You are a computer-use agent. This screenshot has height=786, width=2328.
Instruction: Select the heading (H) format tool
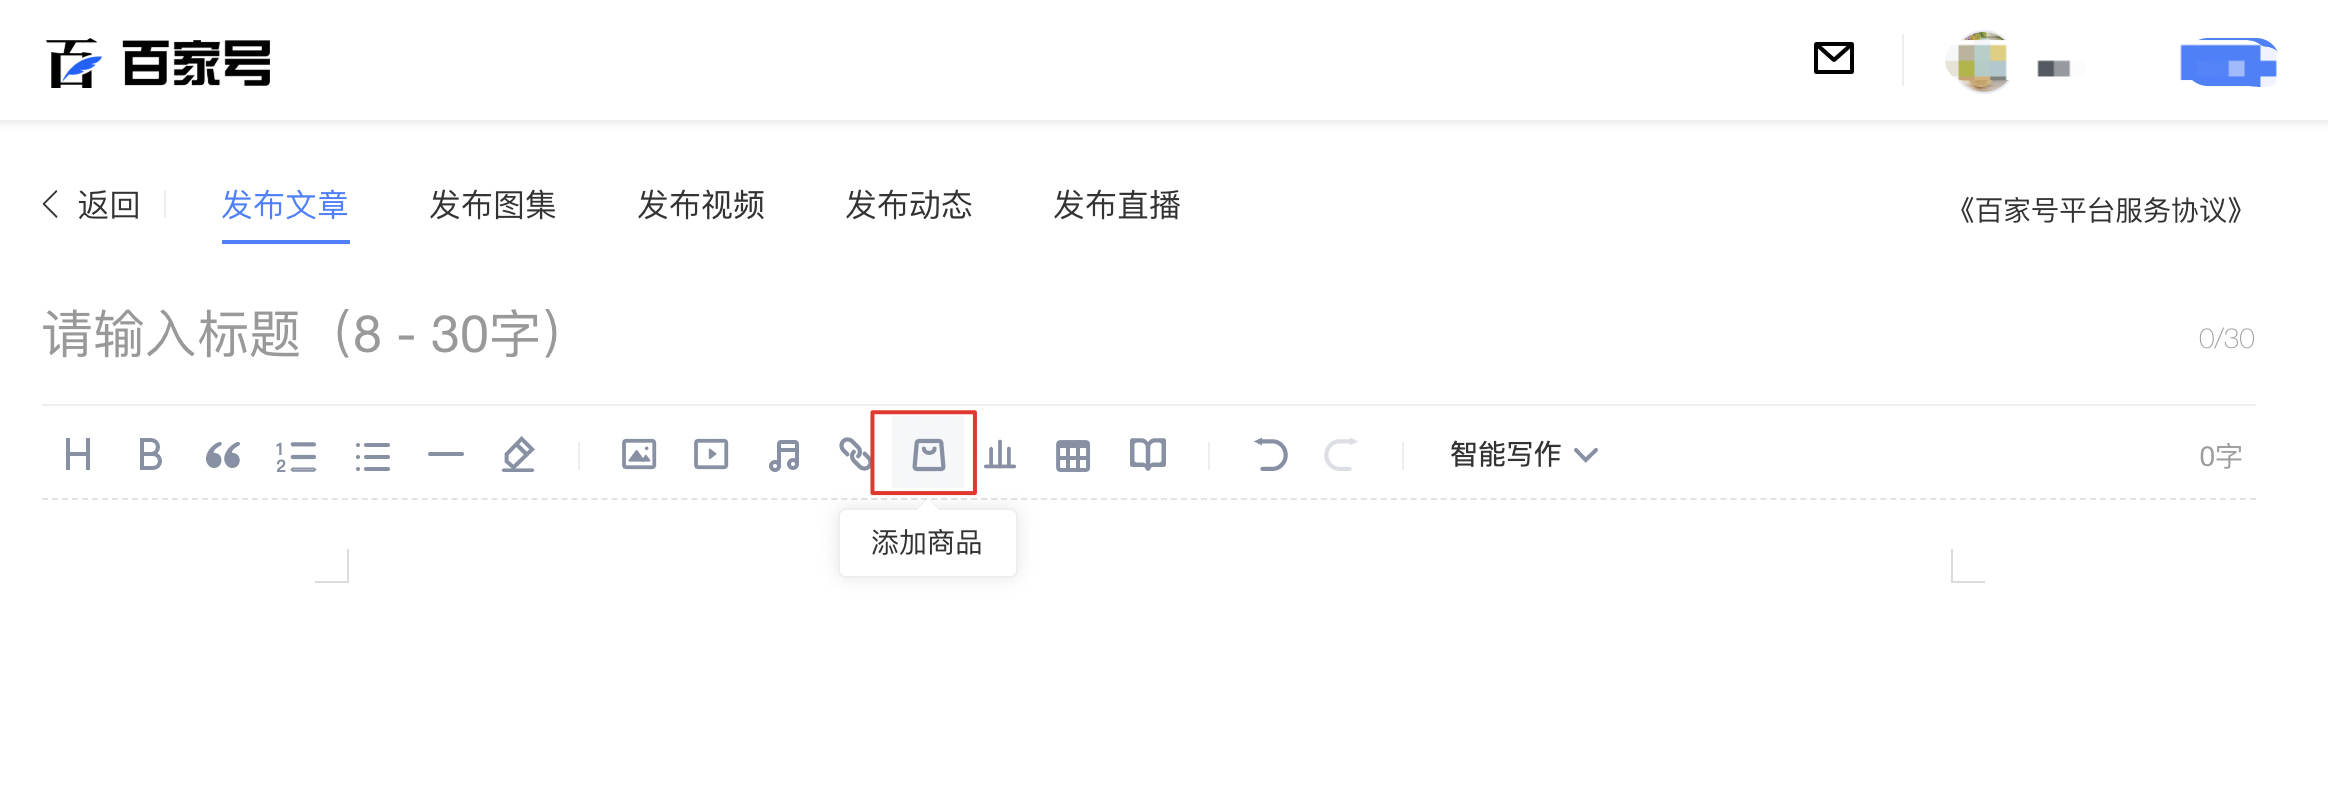[78, 455]
